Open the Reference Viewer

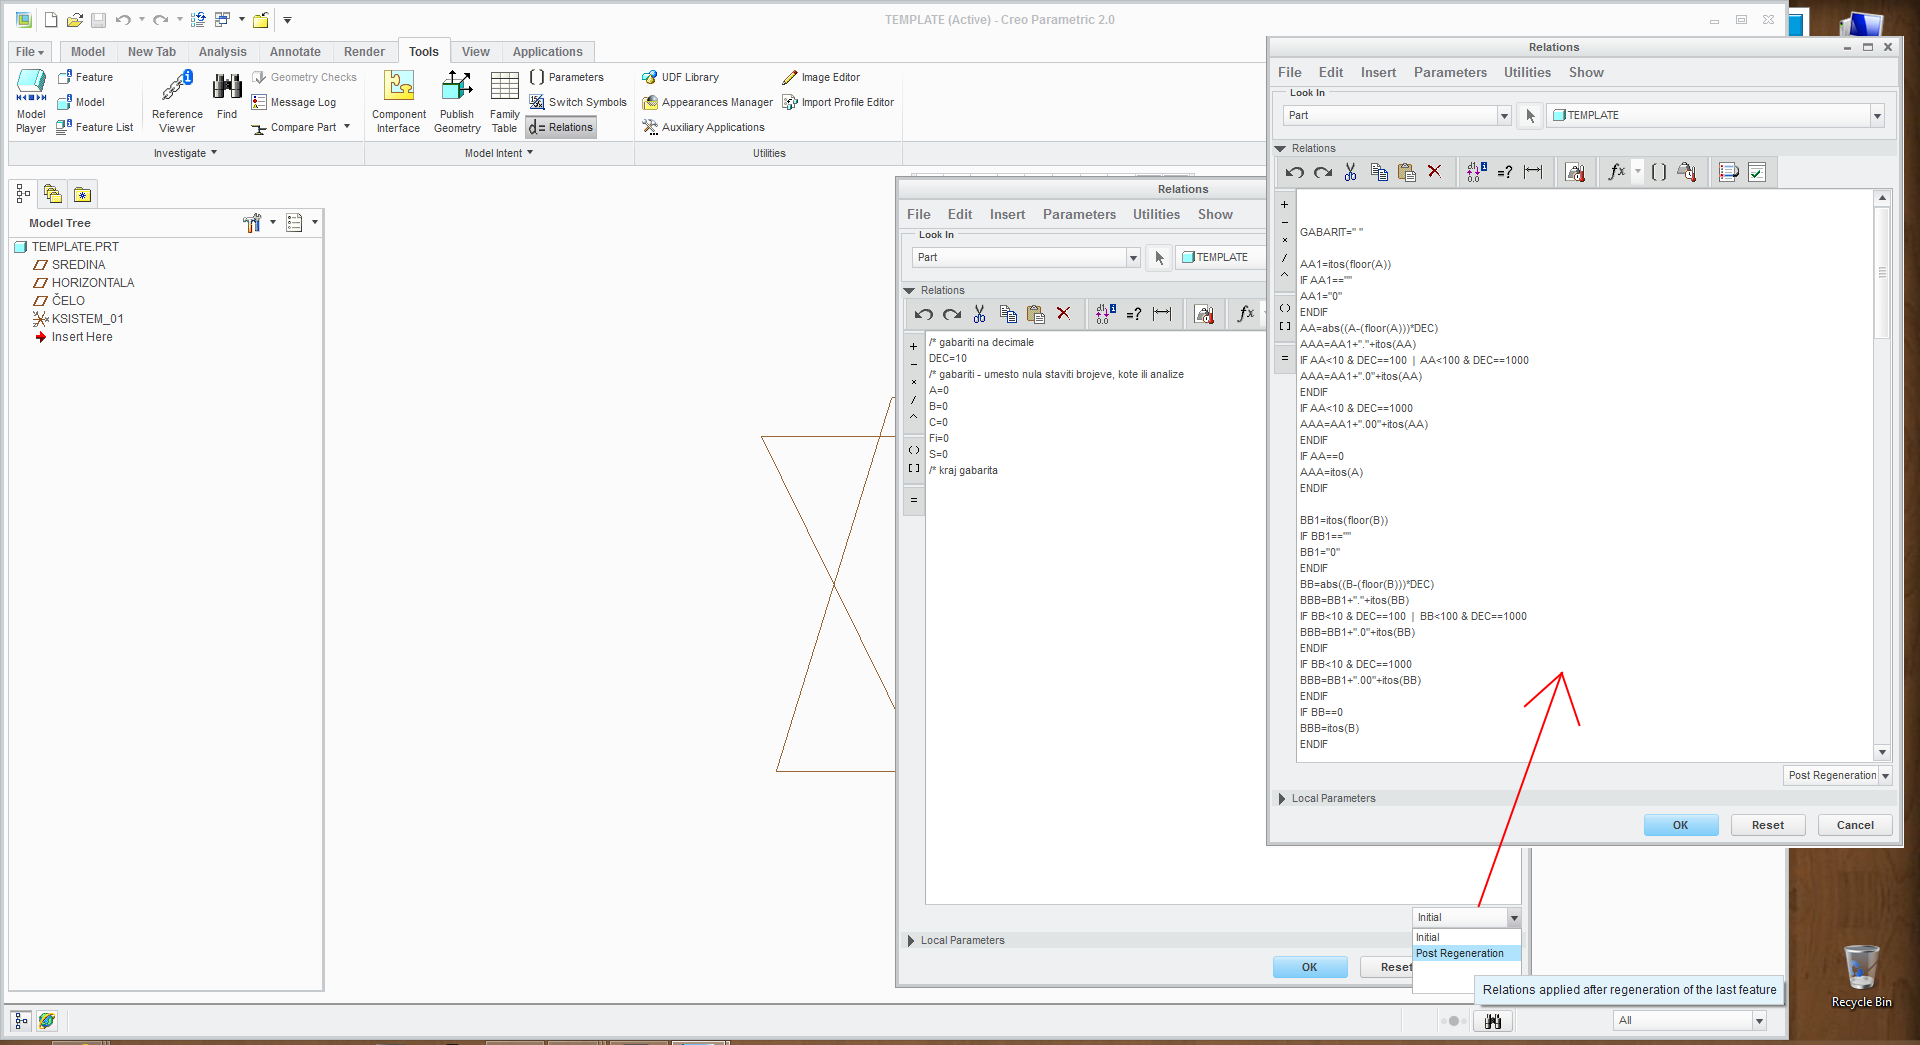[x=177, y=101]
